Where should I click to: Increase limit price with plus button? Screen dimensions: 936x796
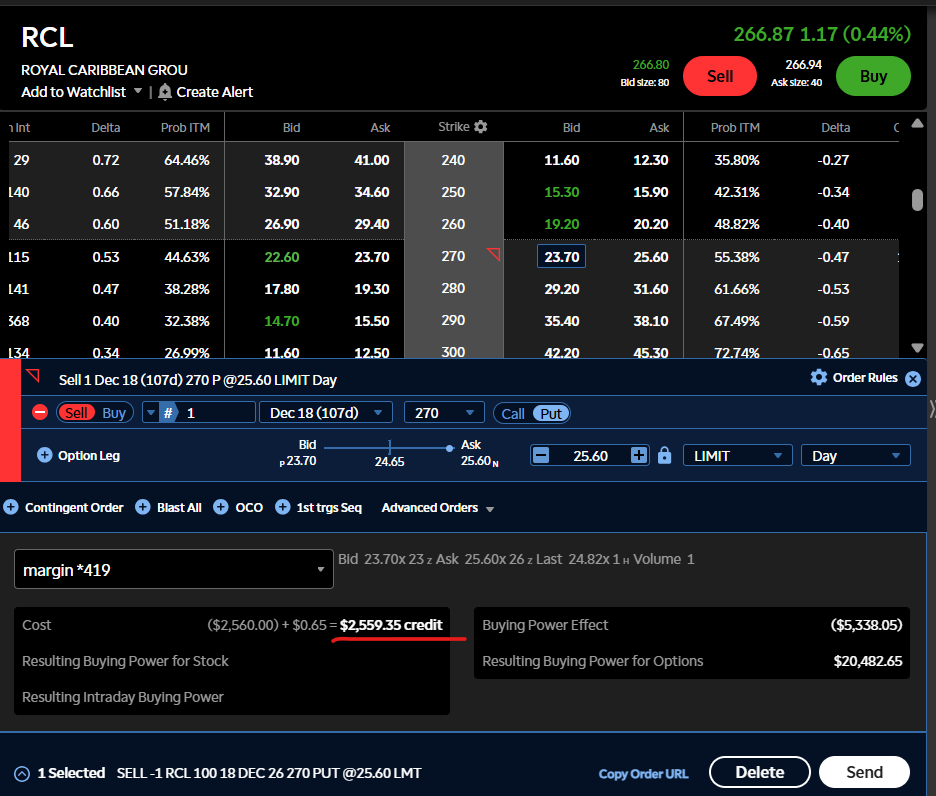639,456
